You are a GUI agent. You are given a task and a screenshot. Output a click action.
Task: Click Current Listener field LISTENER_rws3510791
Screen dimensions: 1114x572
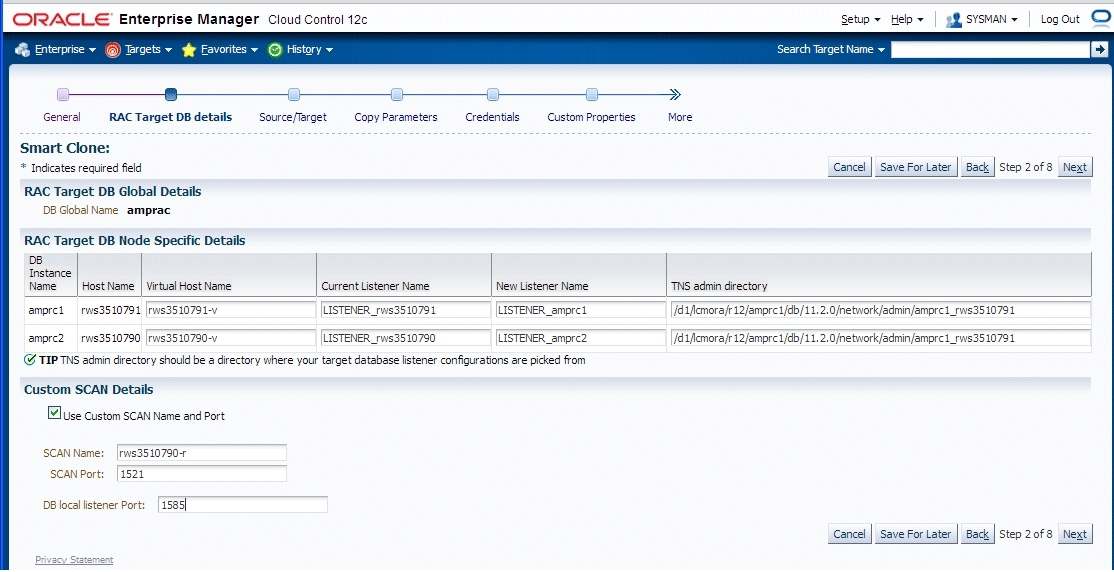[405, 309]
